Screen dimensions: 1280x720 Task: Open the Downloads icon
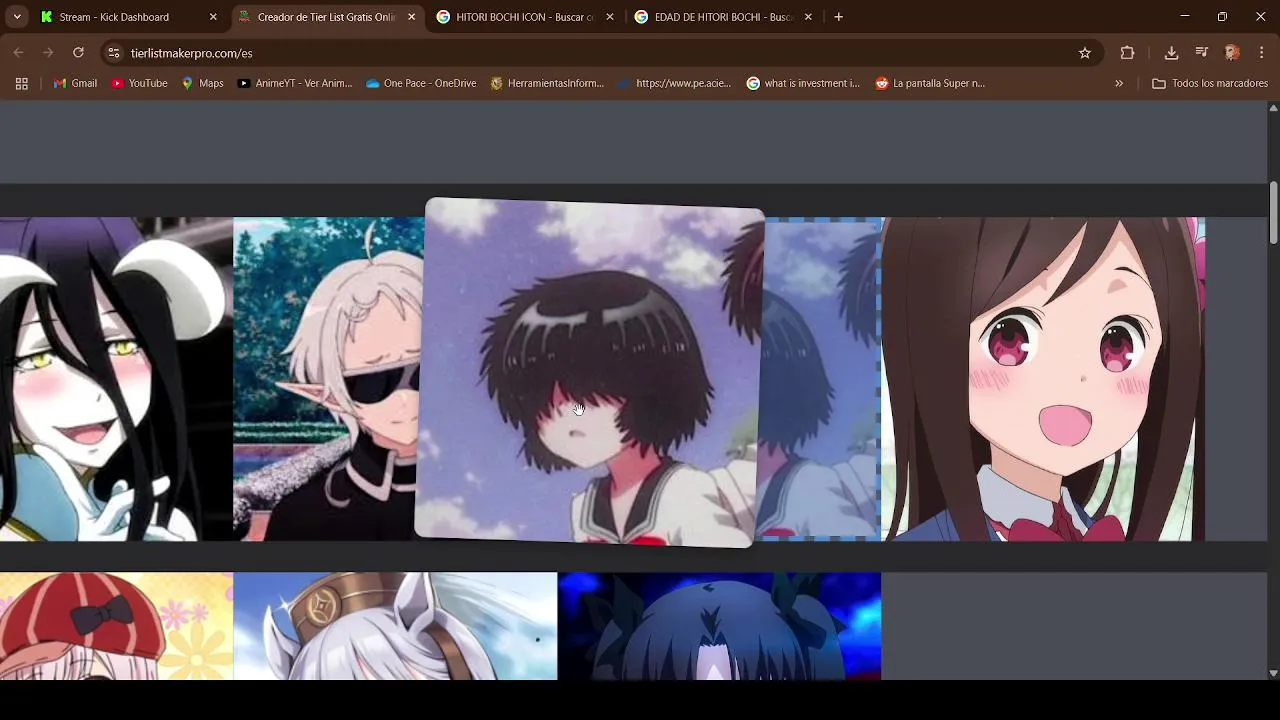pyautogui.click(x=1171, y=53)
